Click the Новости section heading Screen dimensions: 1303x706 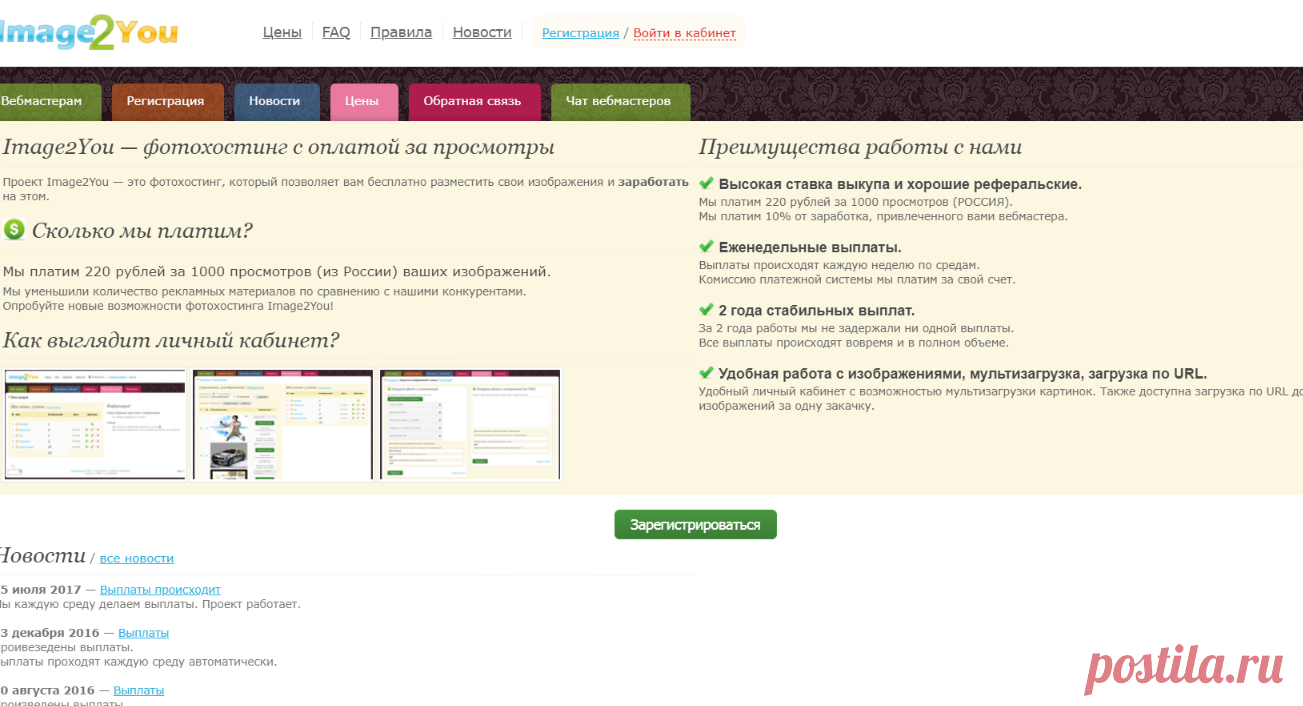42,556
